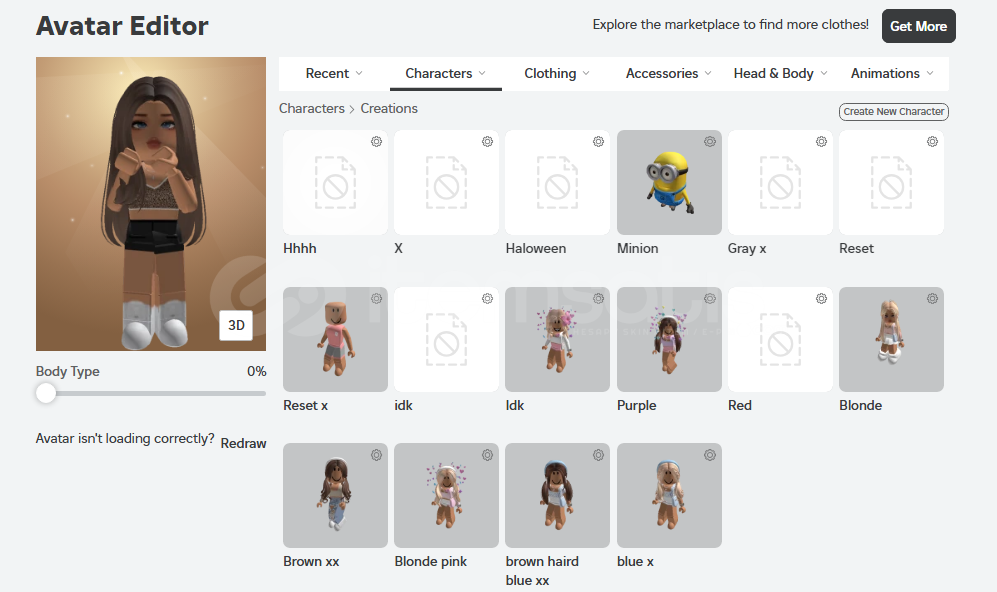
Task: Click the Get More button
Action: (x=918, y=26)
